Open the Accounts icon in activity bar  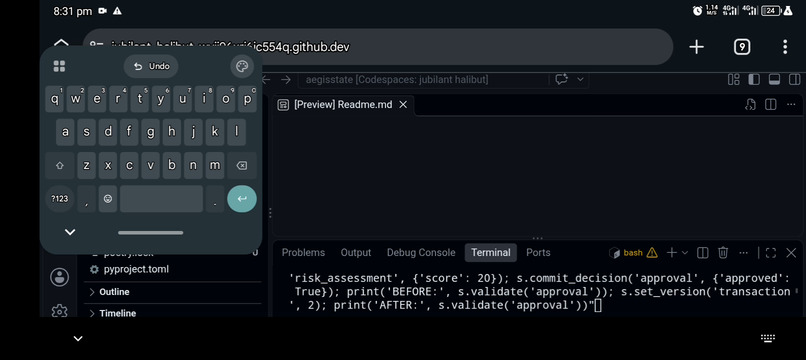click(x=60, y=277)
